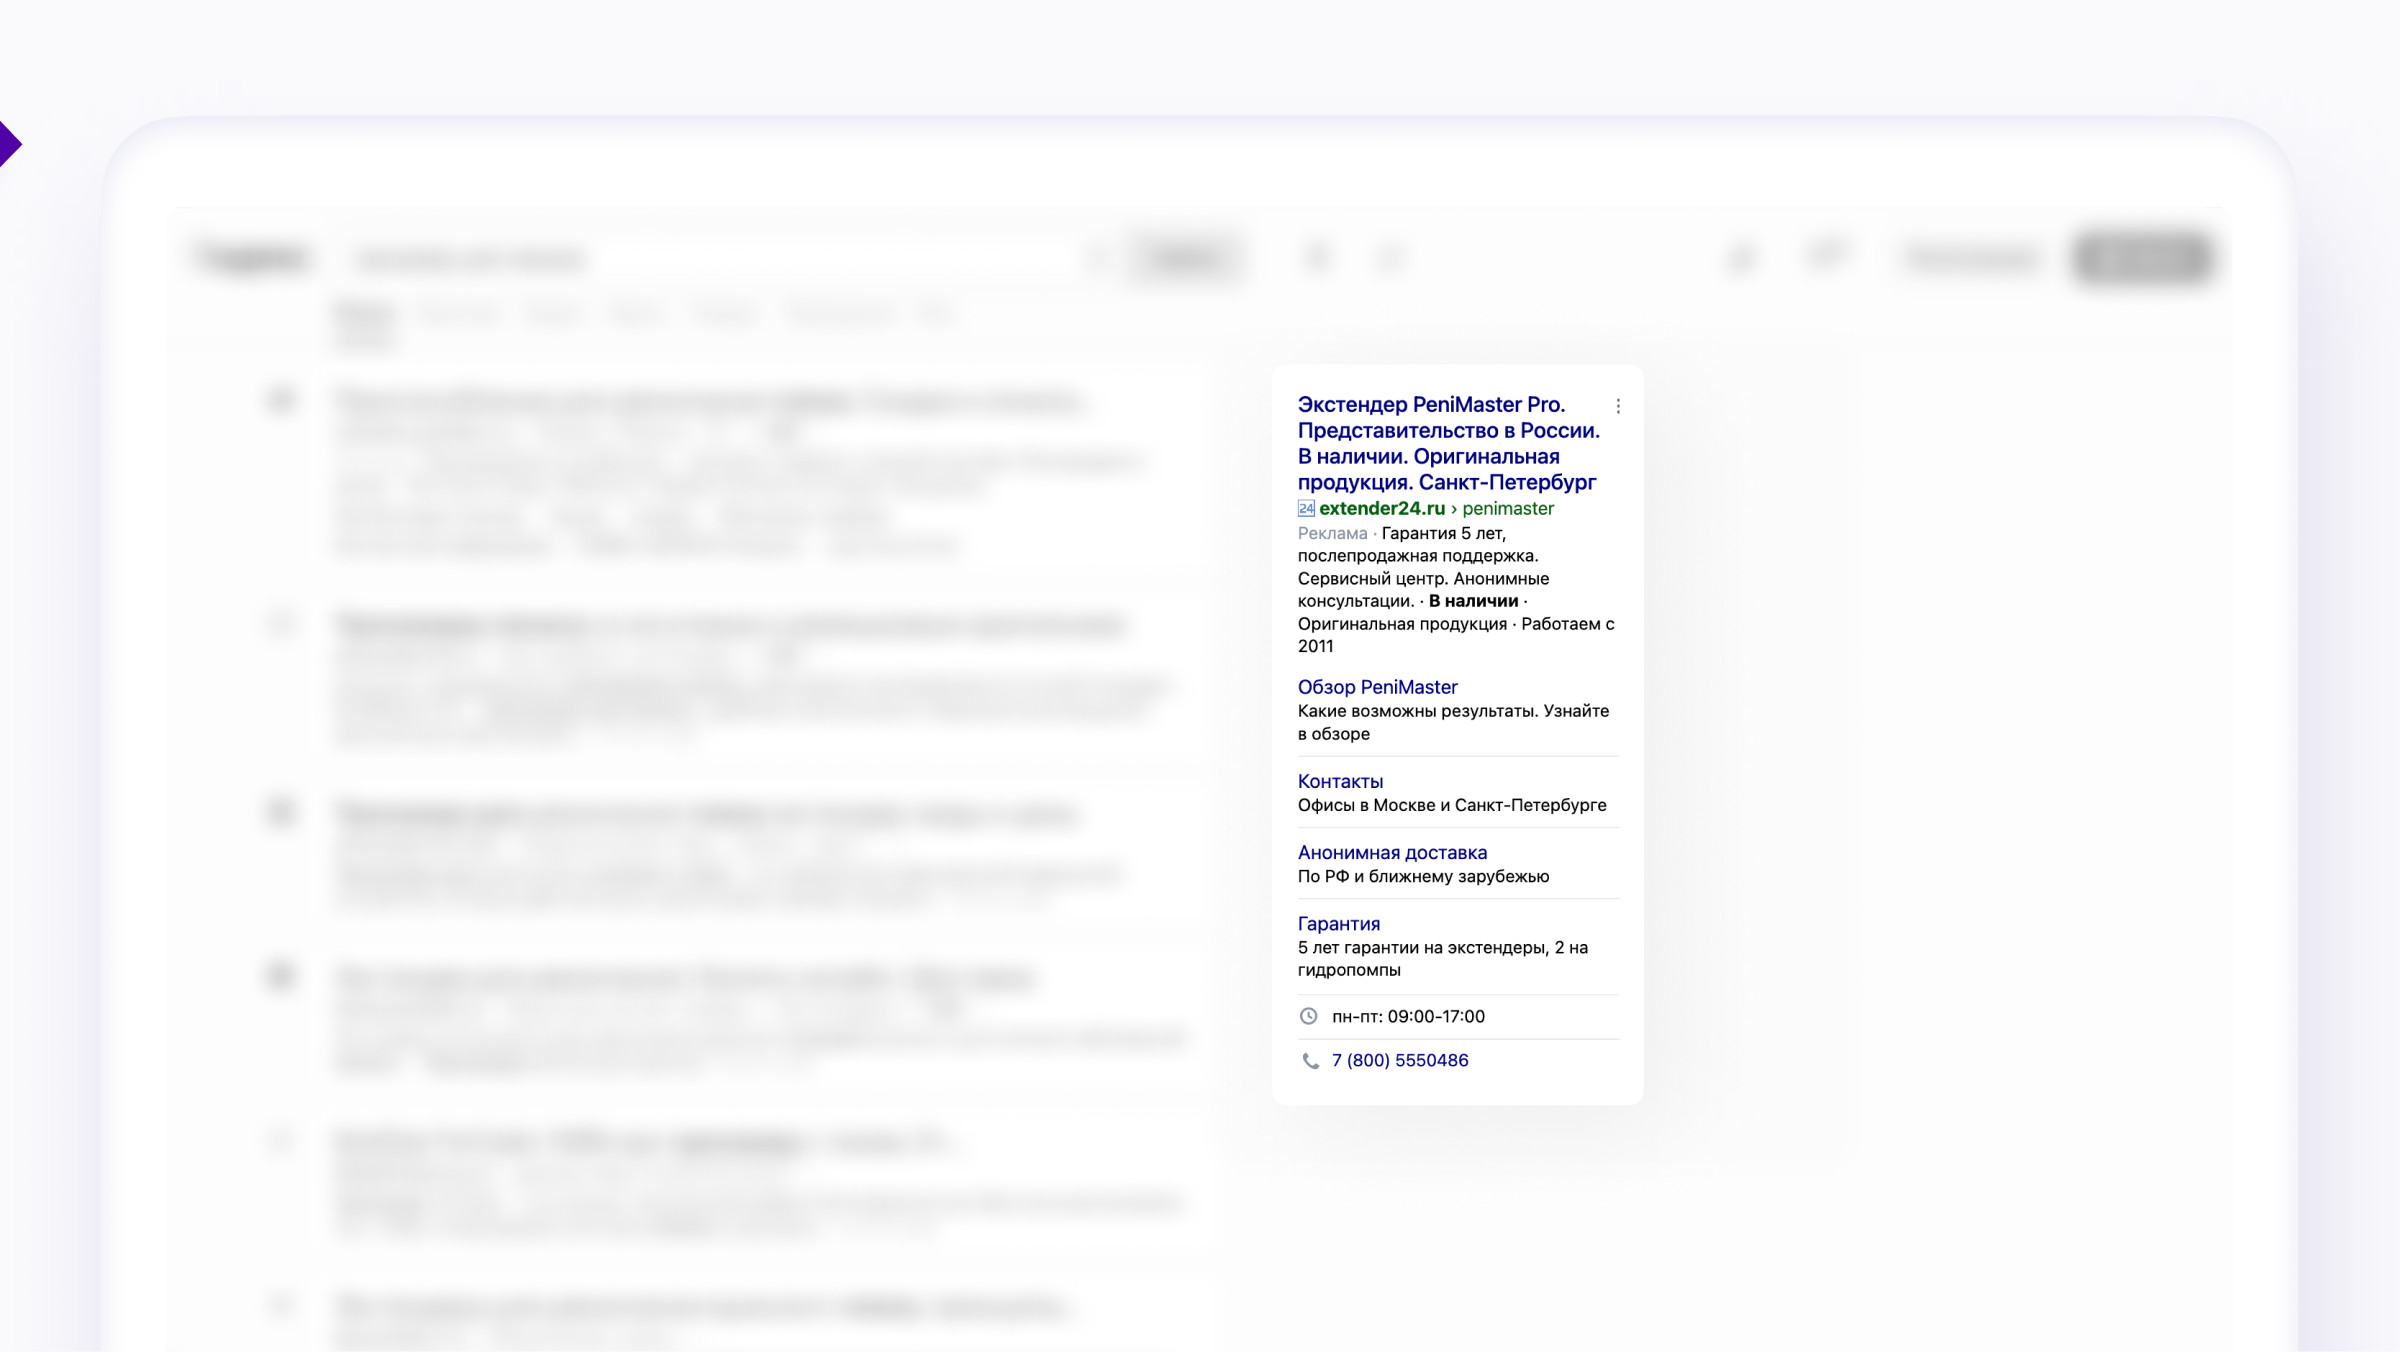The width and height of the screenshot is (2400, 1352).
Task: Open the Контакты sitelink
Action: point(1340,781)
